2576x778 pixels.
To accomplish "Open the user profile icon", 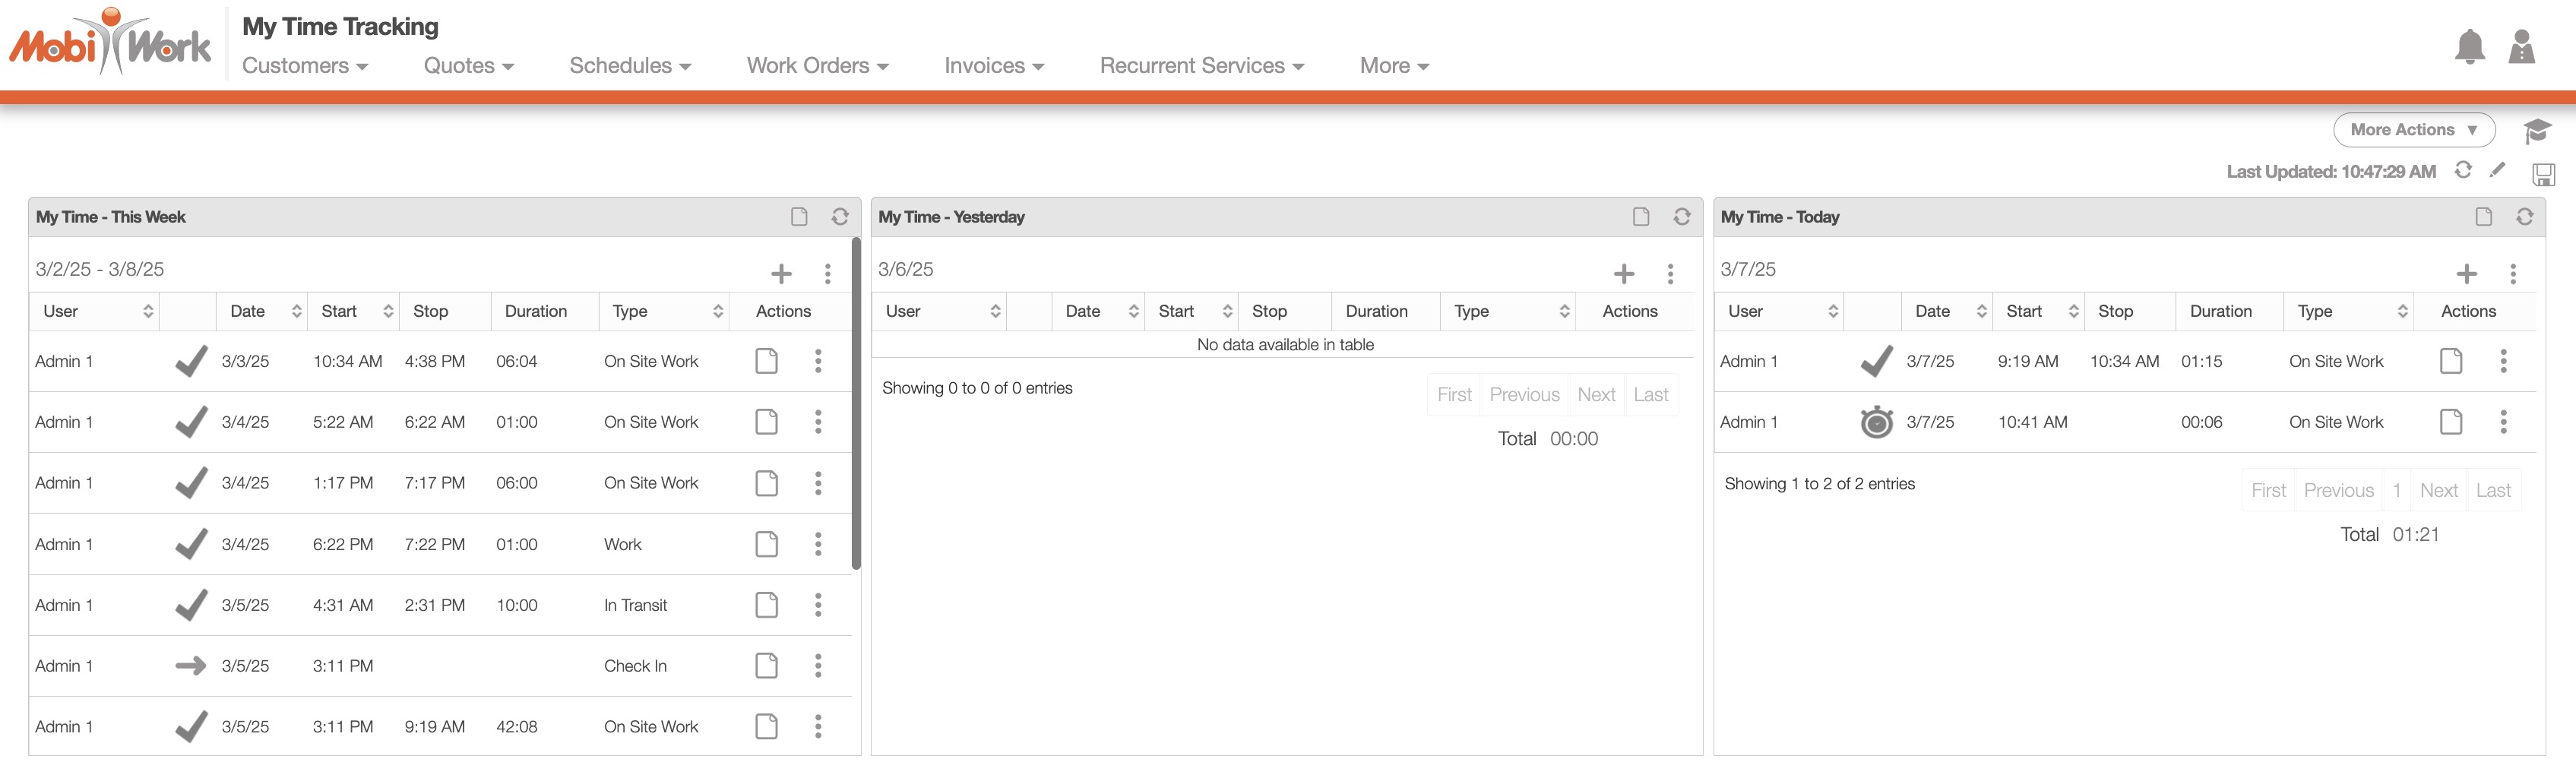I will (x=2521, y=47).
